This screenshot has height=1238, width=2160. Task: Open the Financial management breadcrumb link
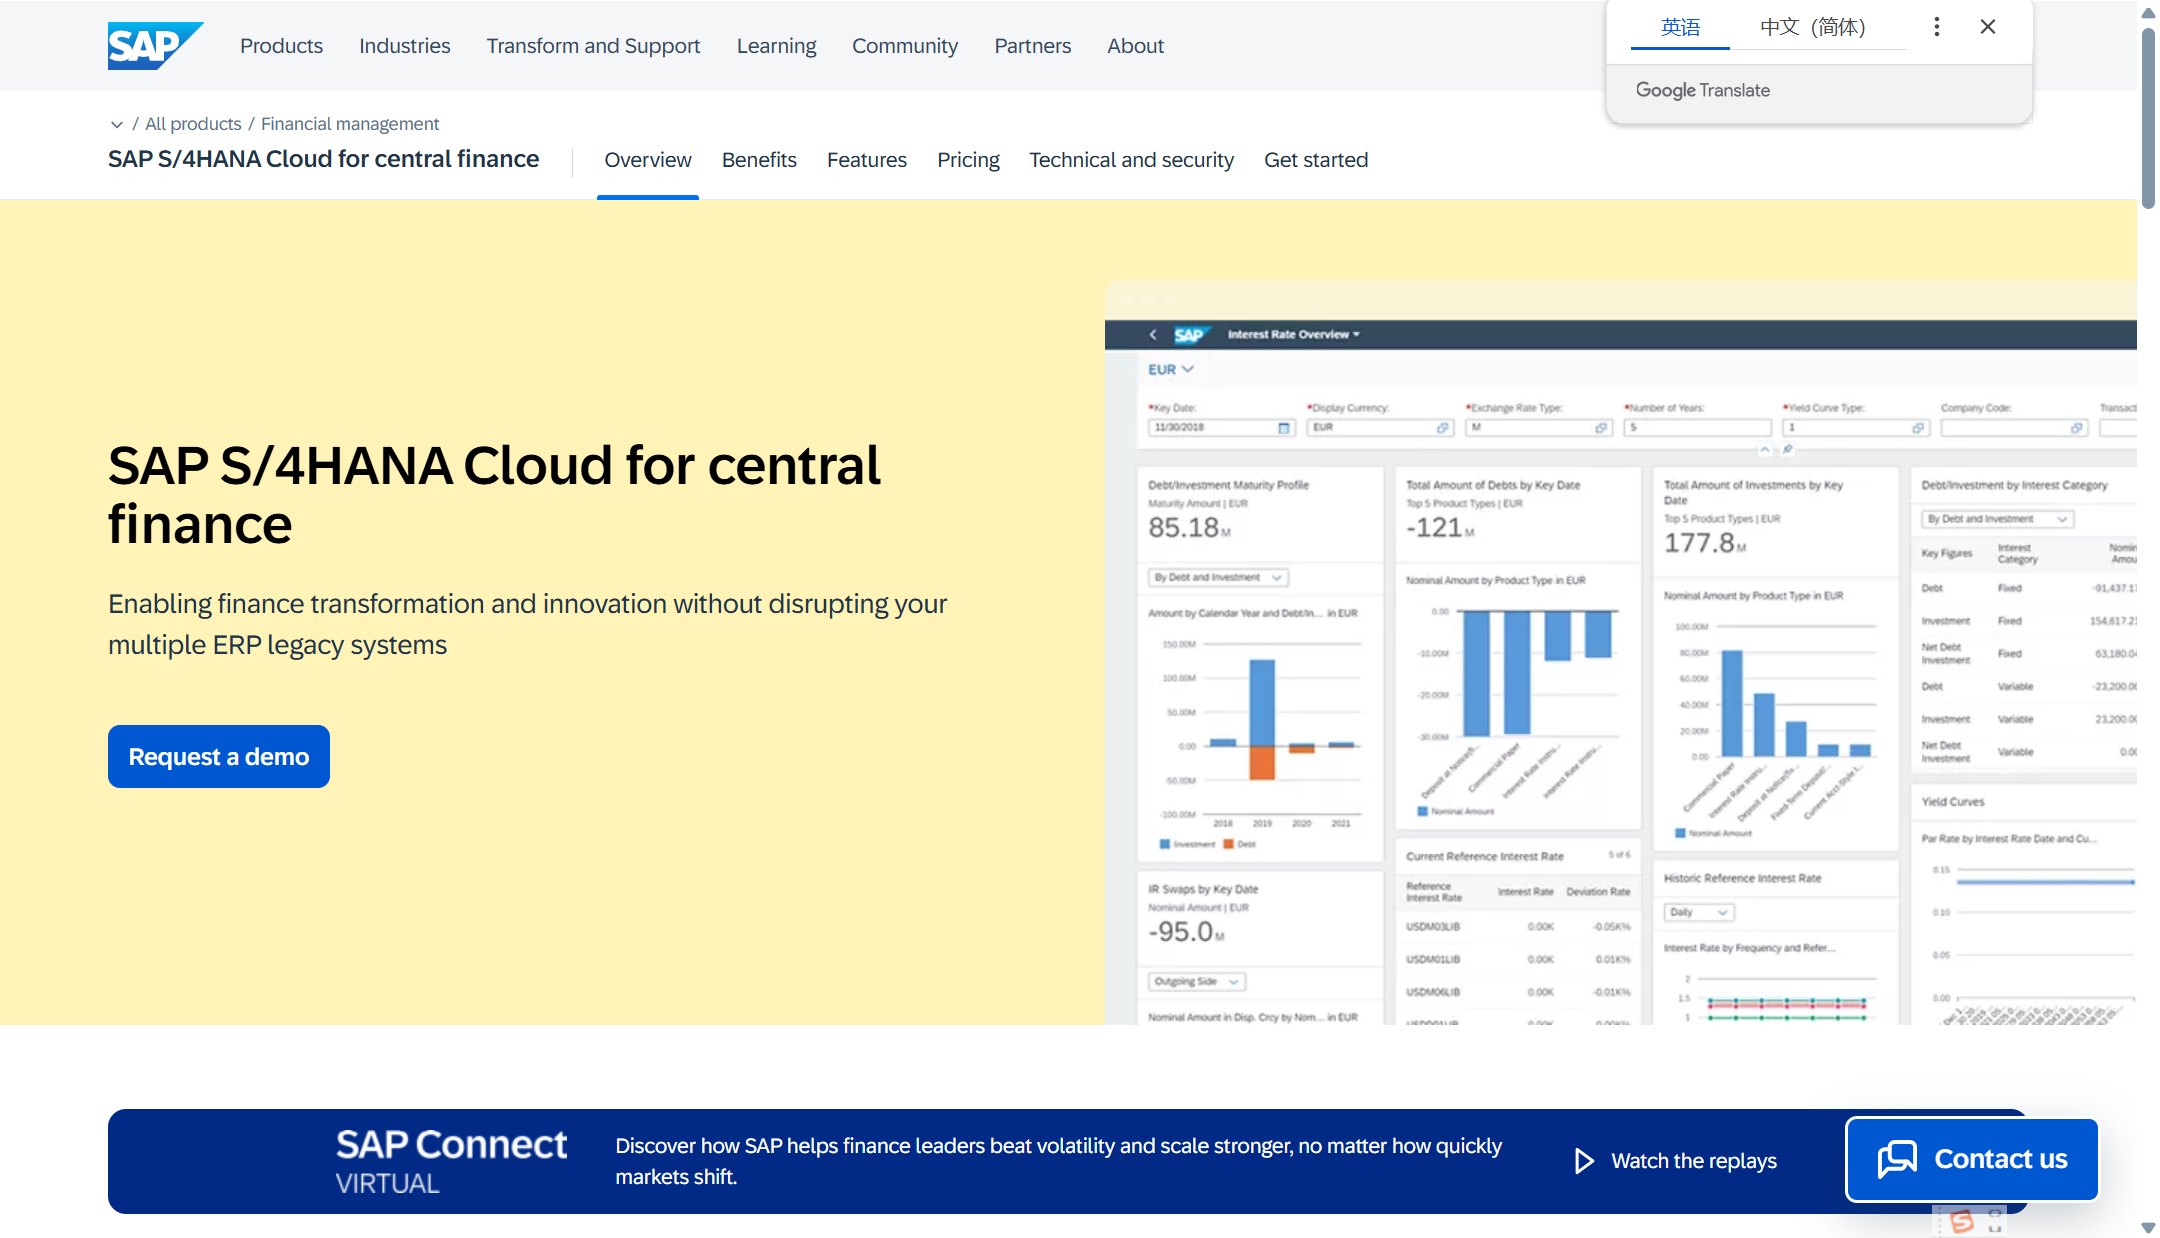[x=350, y=124]
